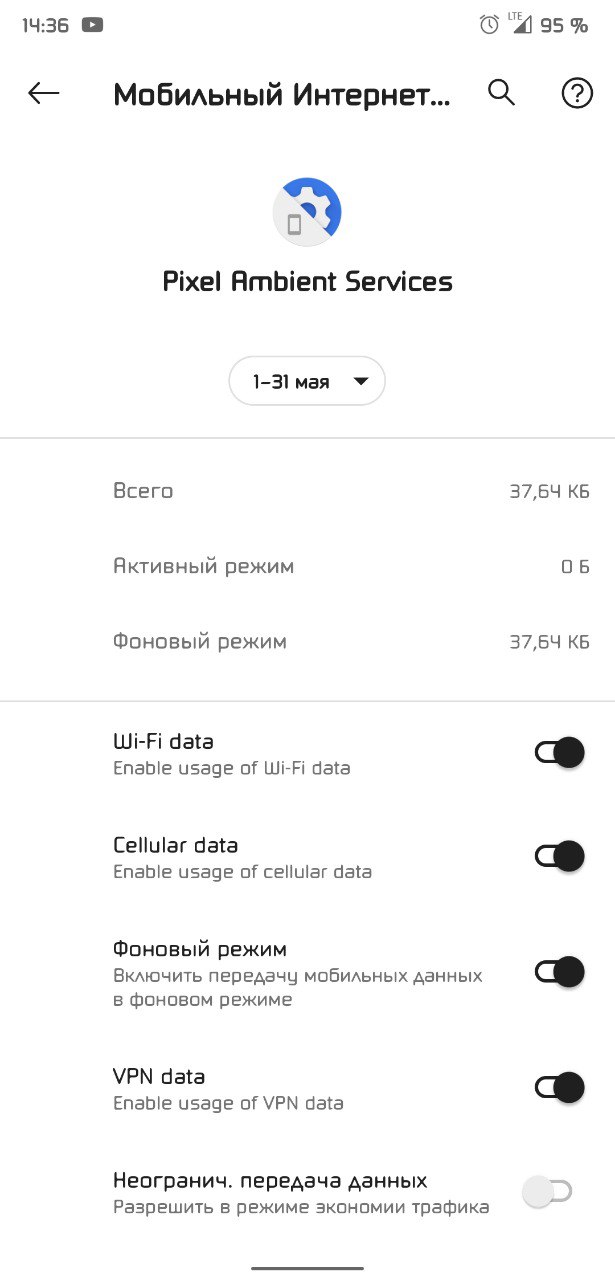Disable the Wi-Fi data switch
615x1280 pixels.
coord(559,753)
